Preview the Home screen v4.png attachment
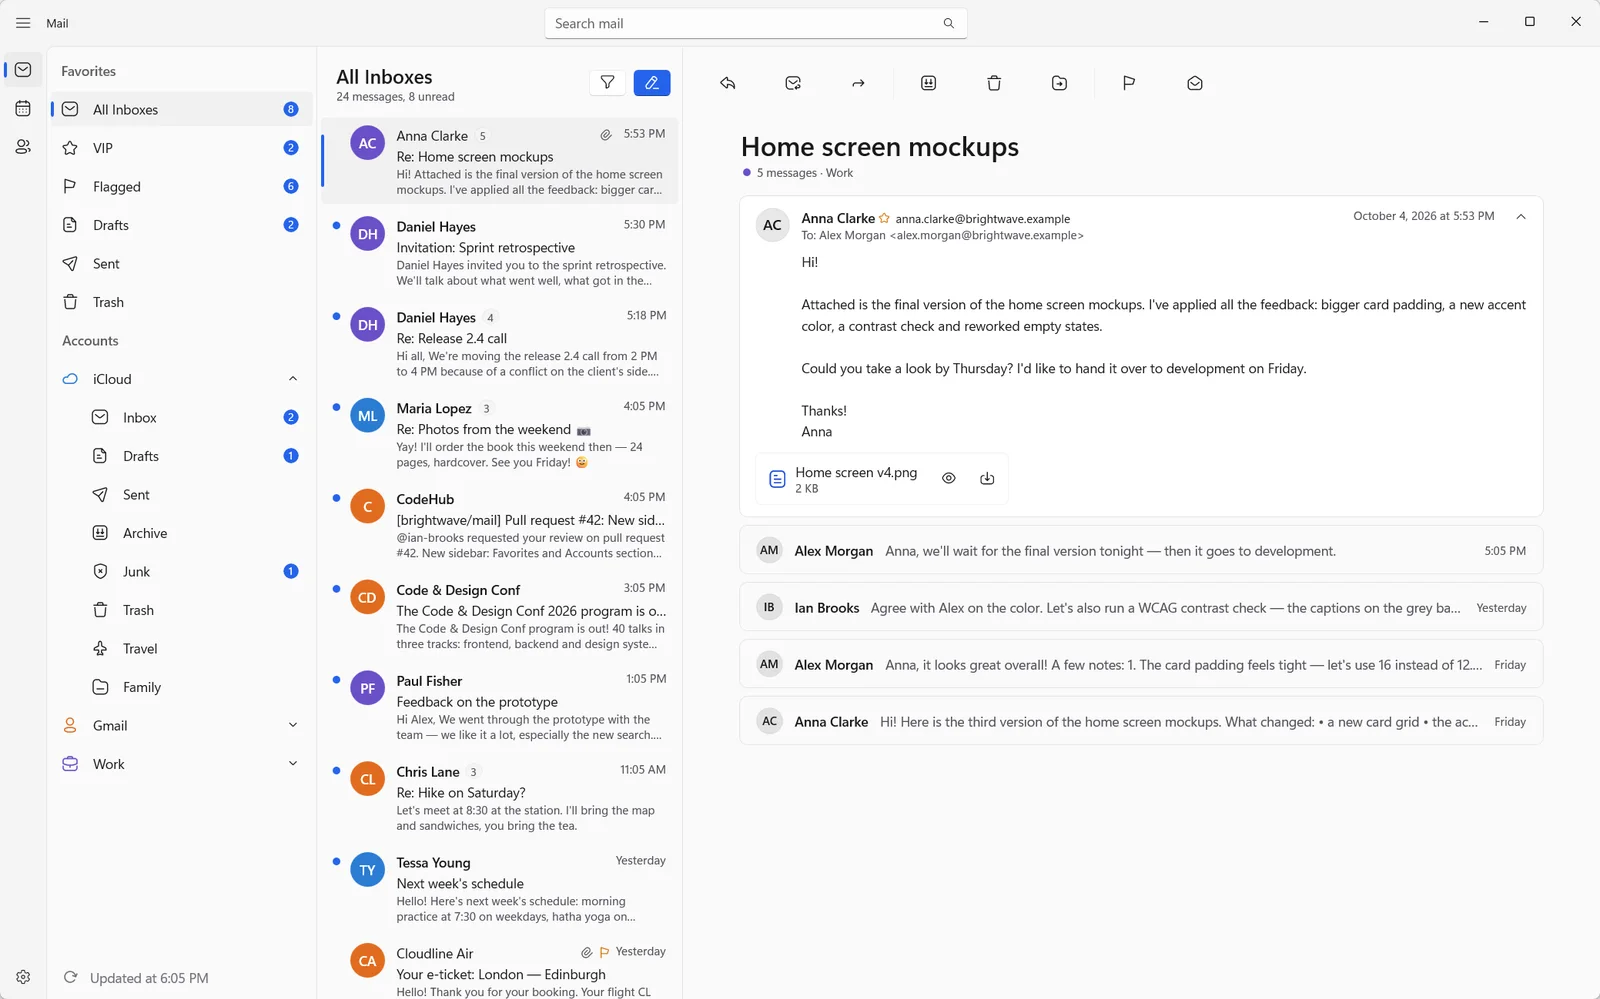1600x999 pixels. pyautogui.click(x=949, y=479)
